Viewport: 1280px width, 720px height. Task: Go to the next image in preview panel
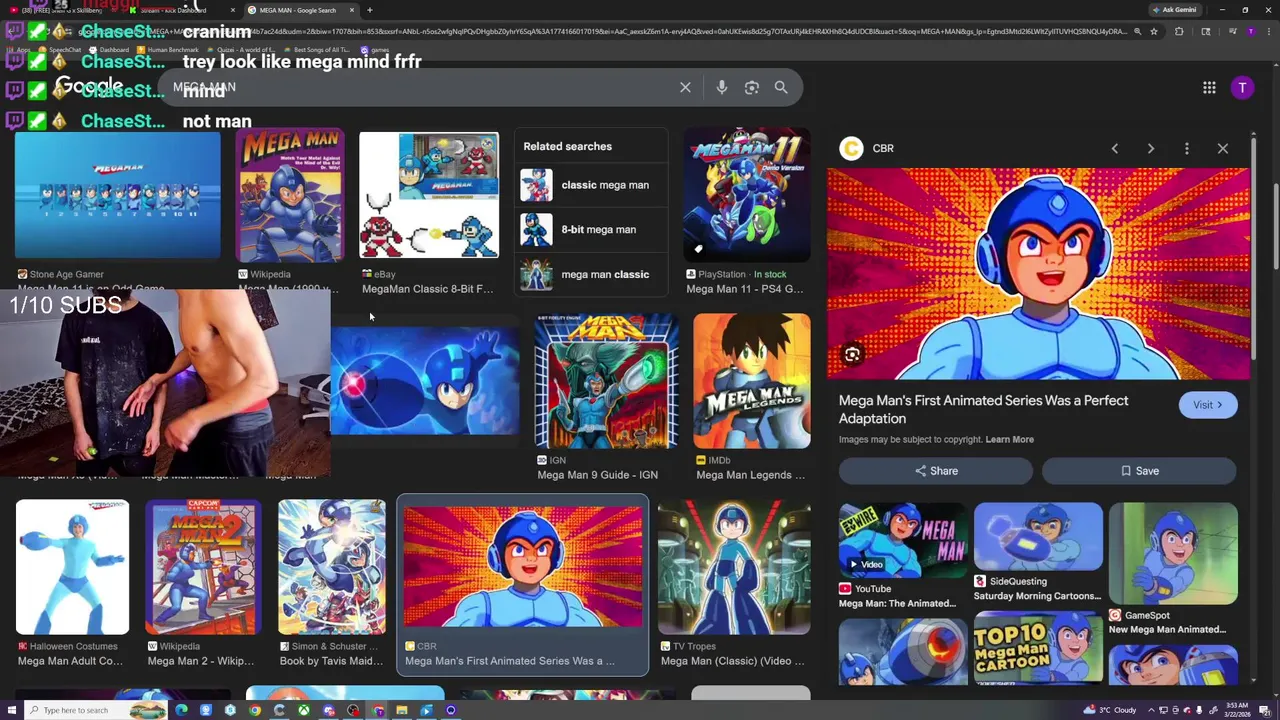point(1151,148)
